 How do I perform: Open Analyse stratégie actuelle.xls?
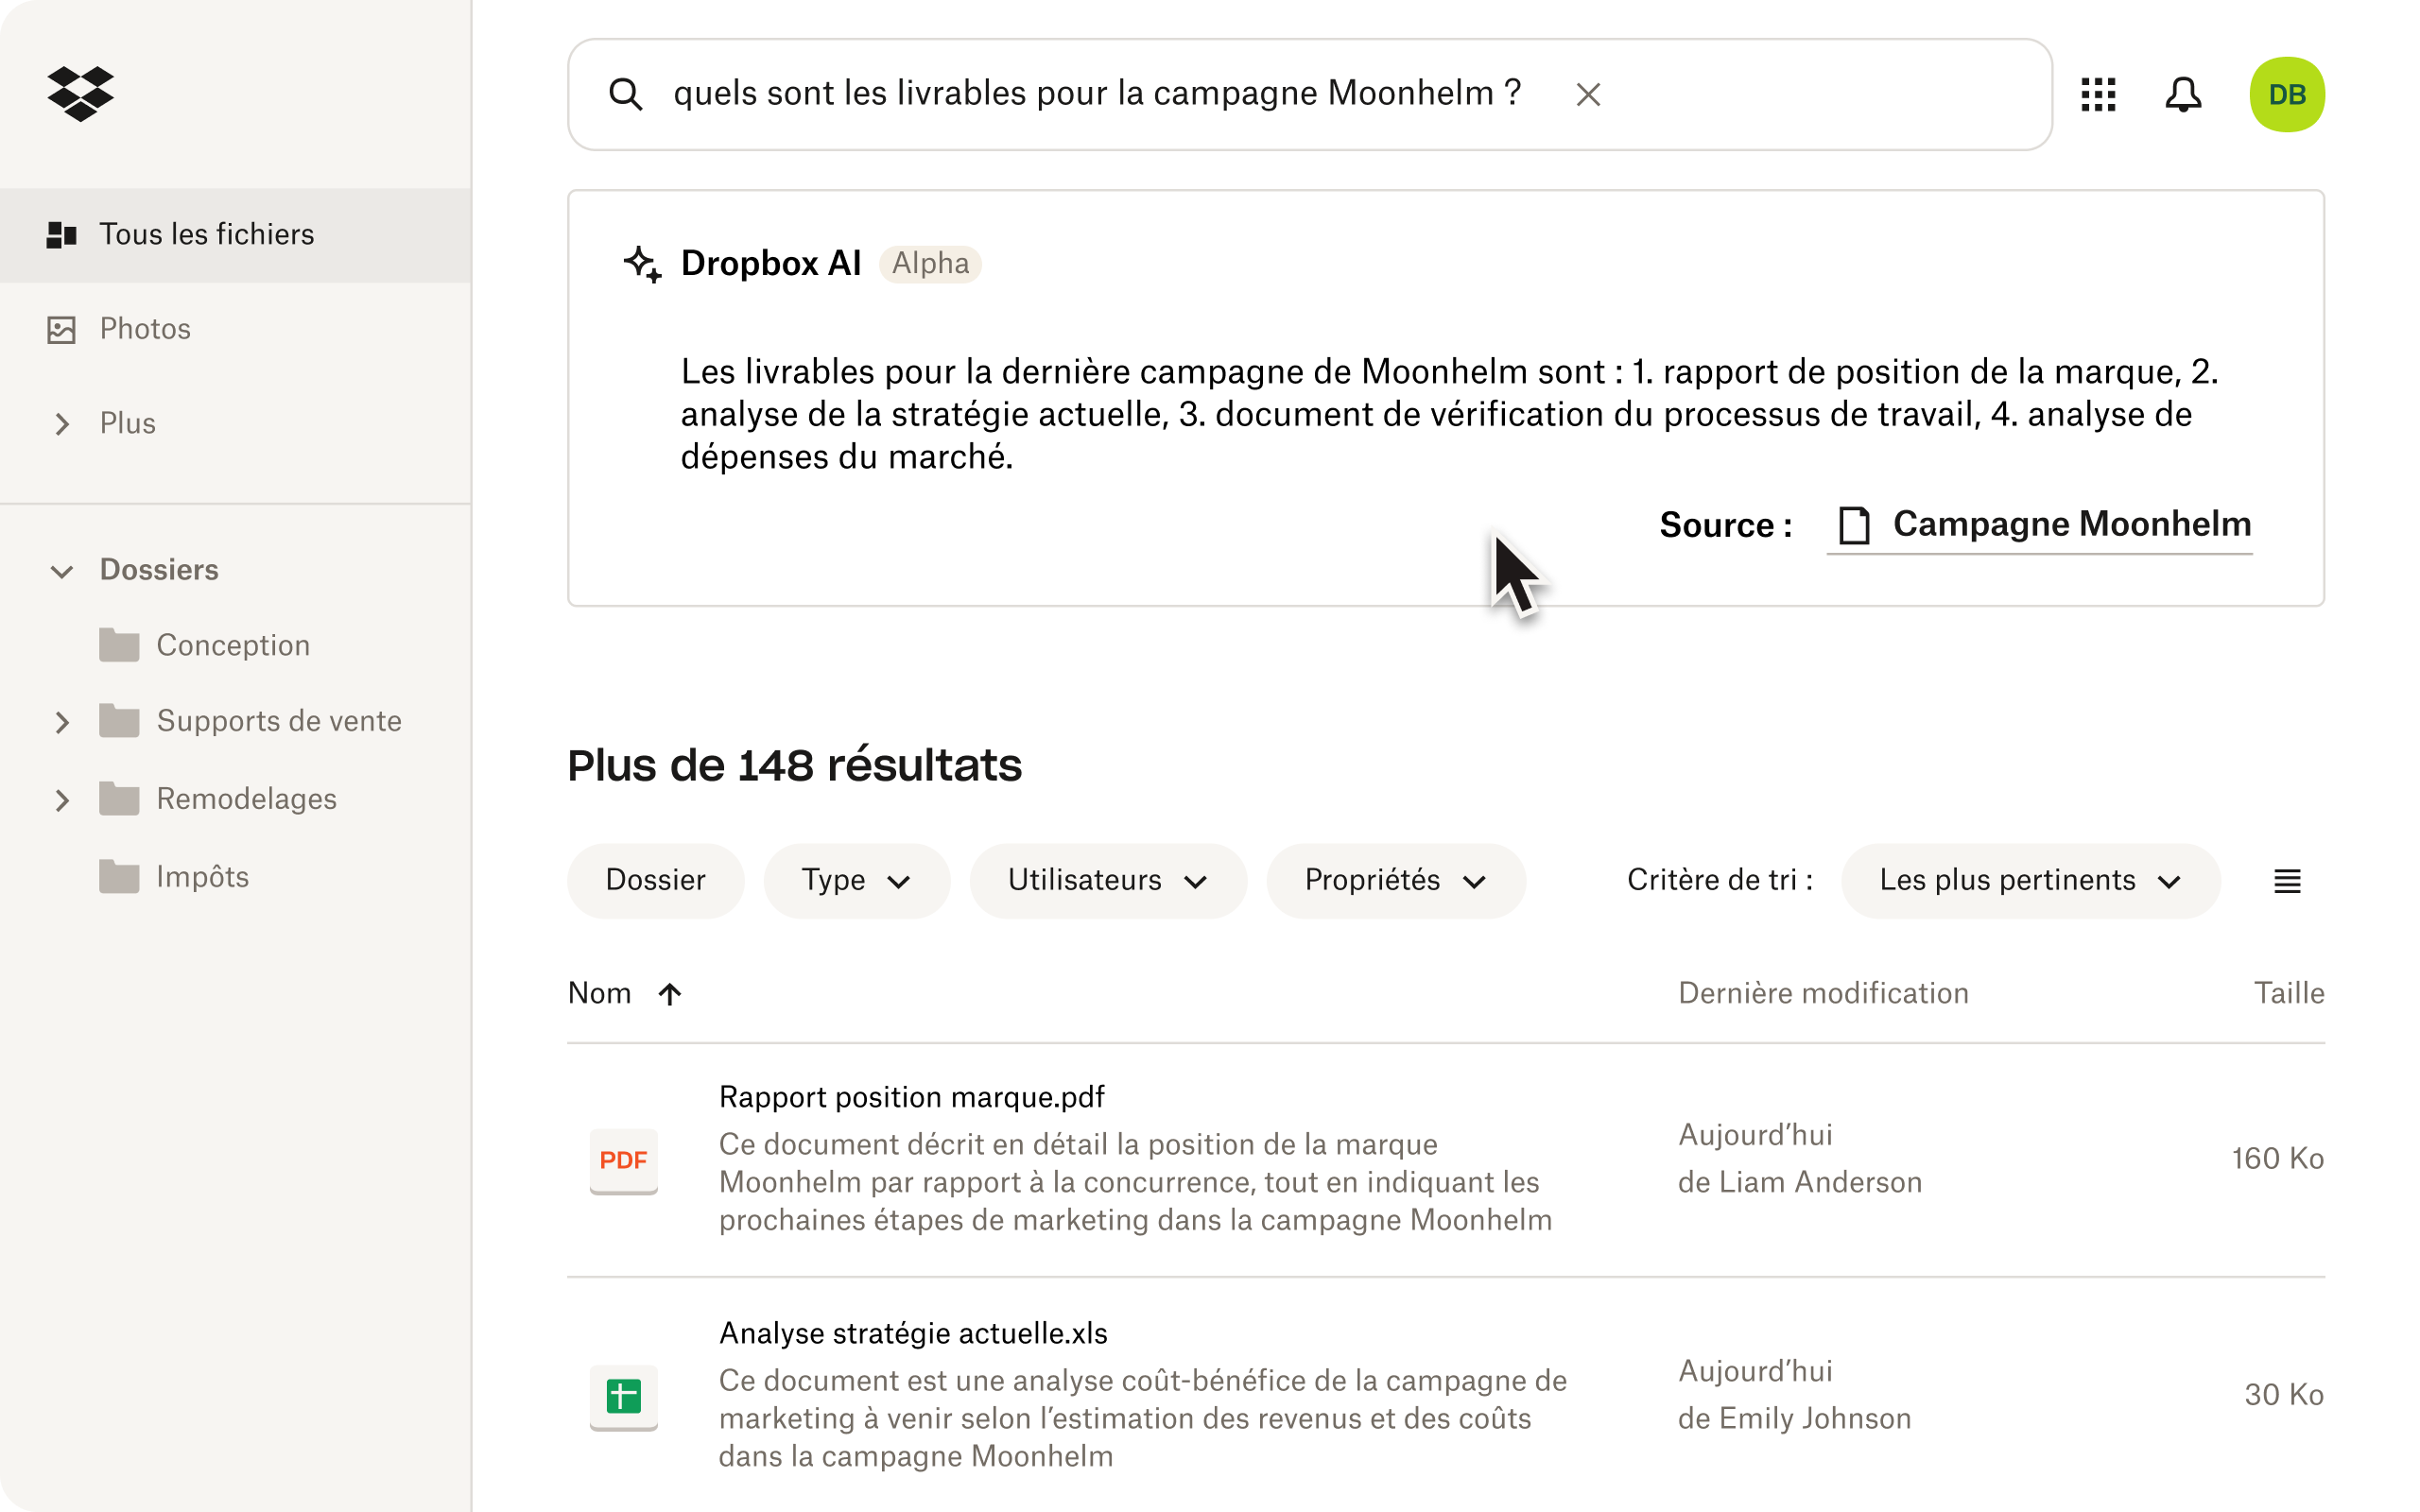tap(913, 1334)
